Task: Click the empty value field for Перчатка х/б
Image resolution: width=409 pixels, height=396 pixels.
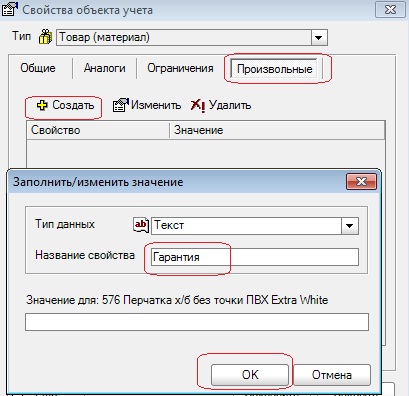Action: [197, 322]
